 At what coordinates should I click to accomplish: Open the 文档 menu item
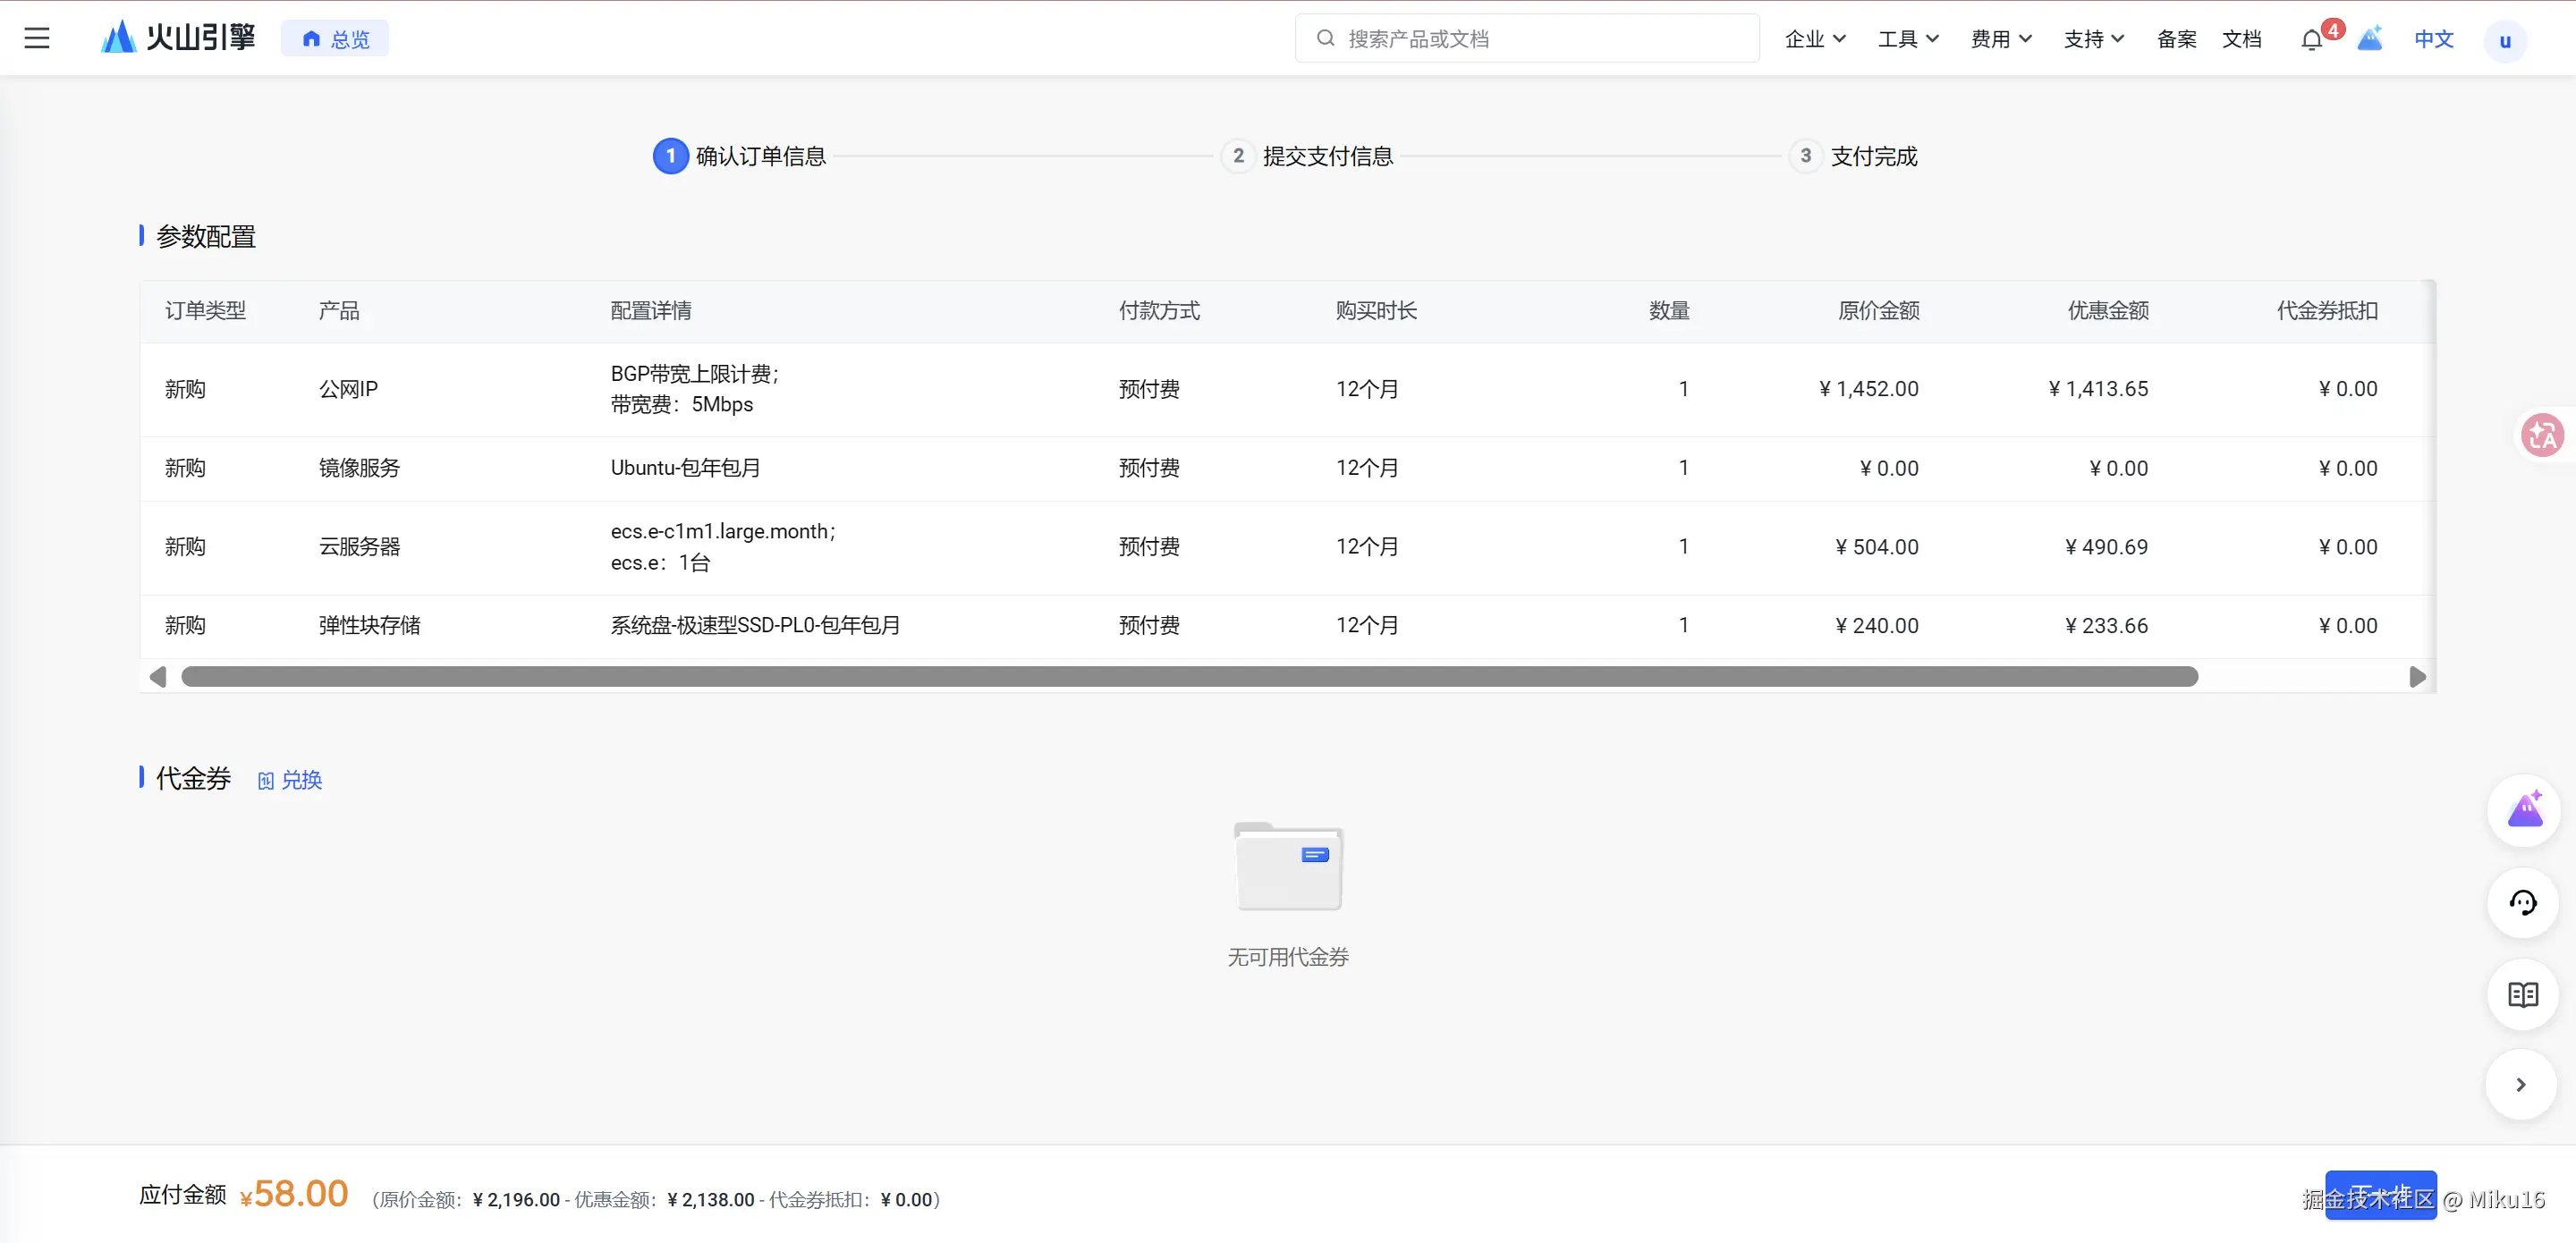pyautogui.click(x=2241, y=39)
